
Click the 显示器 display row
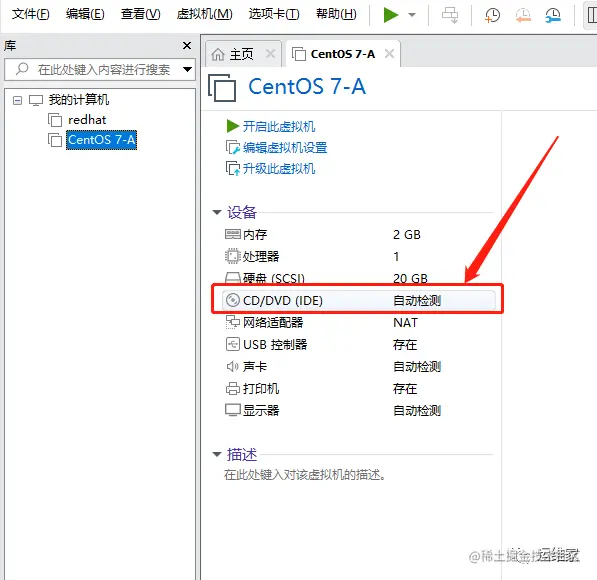pyautogui.click(x=359, y=411)
